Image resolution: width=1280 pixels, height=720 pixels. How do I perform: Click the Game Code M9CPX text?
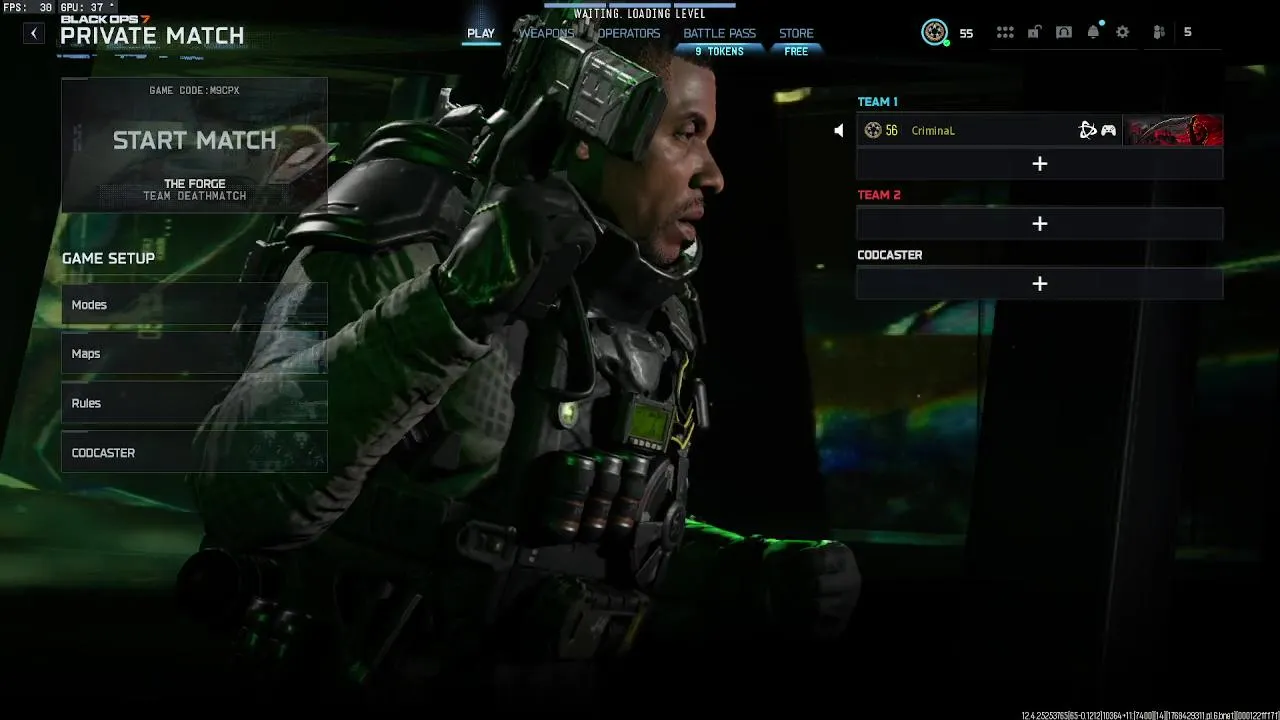tap(194, 90)
